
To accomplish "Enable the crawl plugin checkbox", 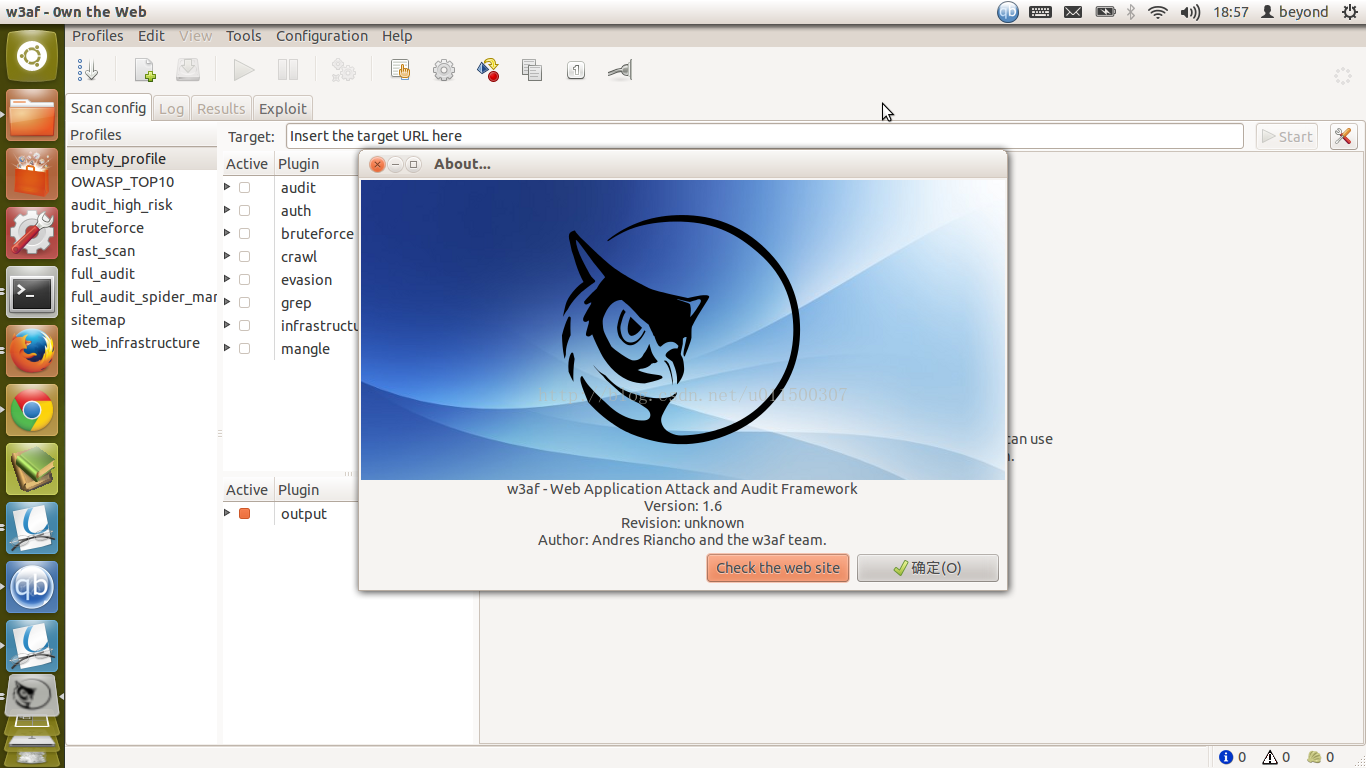I will 244,257.
